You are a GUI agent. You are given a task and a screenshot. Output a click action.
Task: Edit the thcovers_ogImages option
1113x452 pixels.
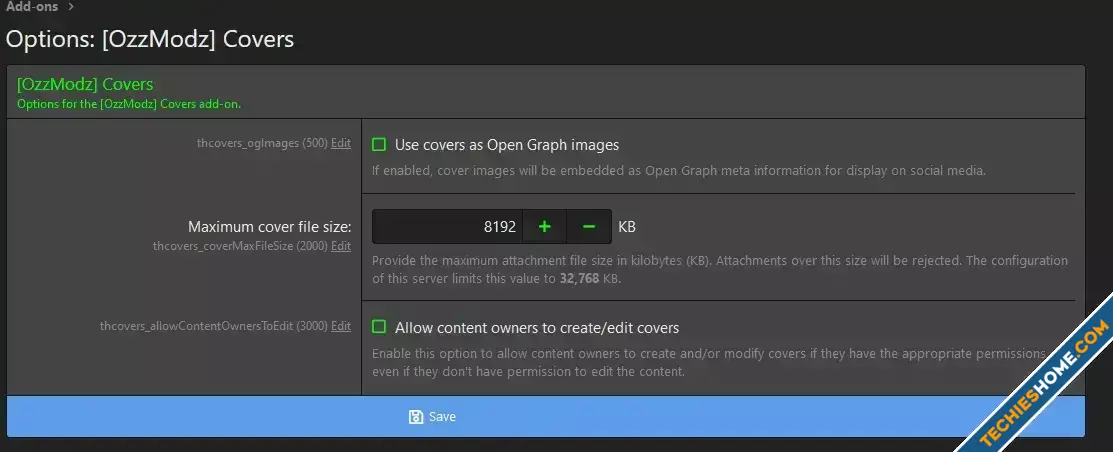coord(341,143)
